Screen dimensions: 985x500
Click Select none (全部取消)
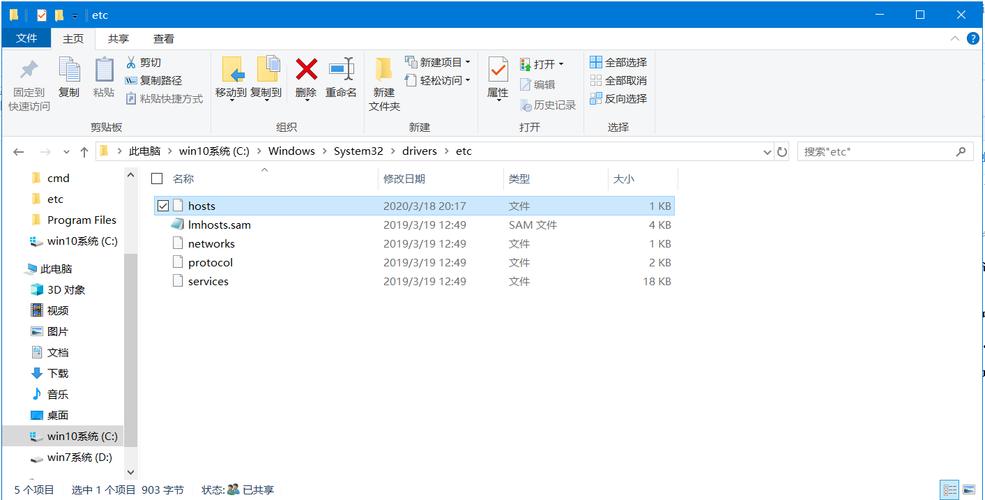tap(619, 80)
